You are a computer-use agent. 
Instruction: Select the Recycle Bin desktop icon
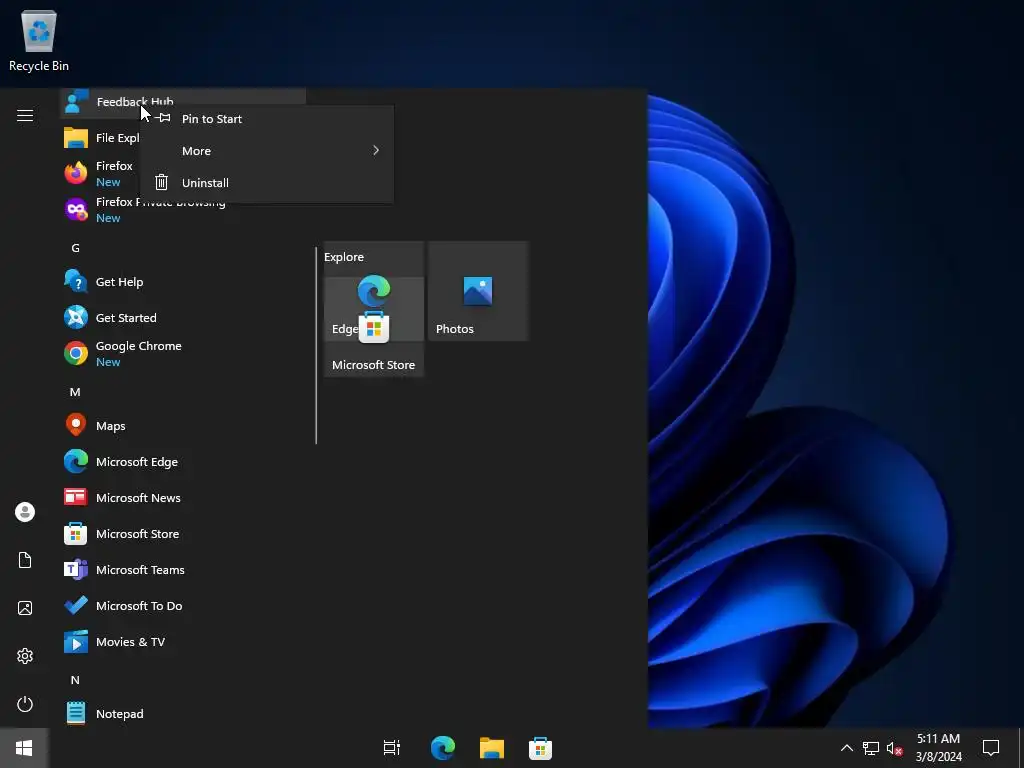(39, 40)
